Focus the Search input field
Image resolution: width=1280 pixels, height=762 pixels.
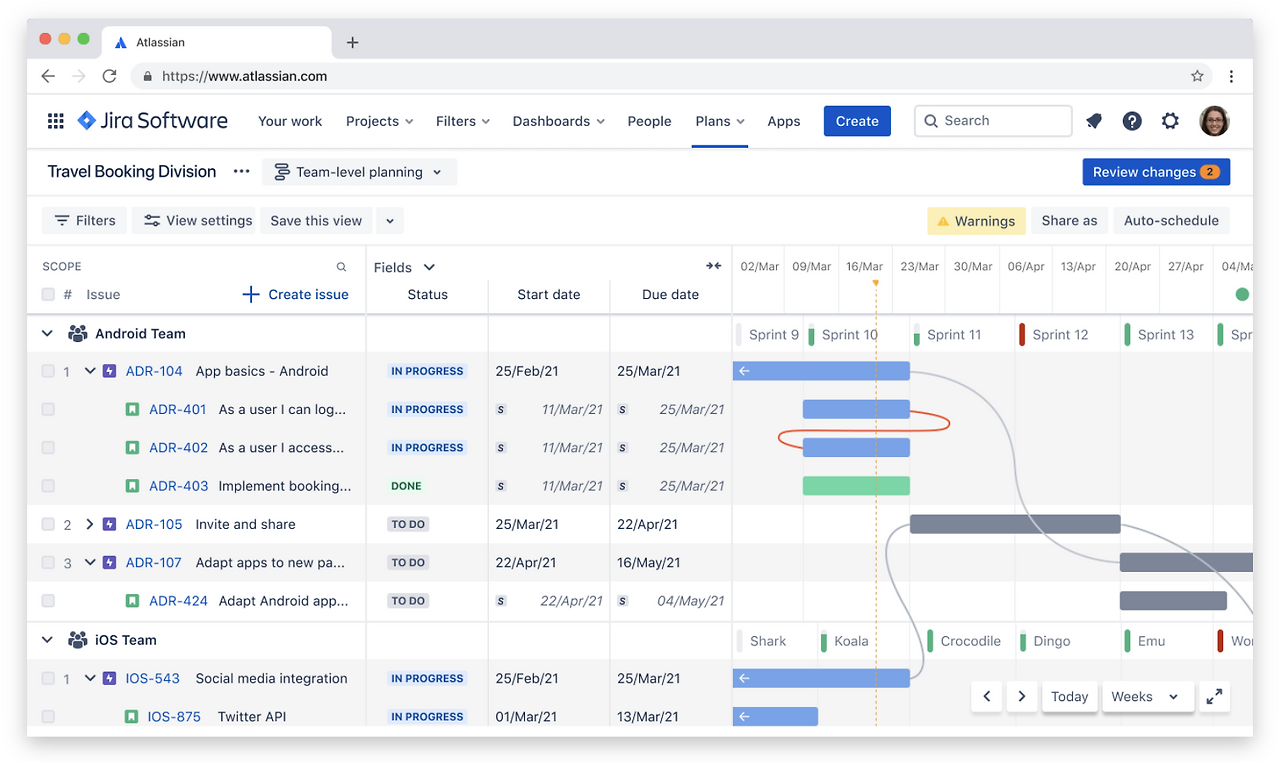tap(993, 121)
